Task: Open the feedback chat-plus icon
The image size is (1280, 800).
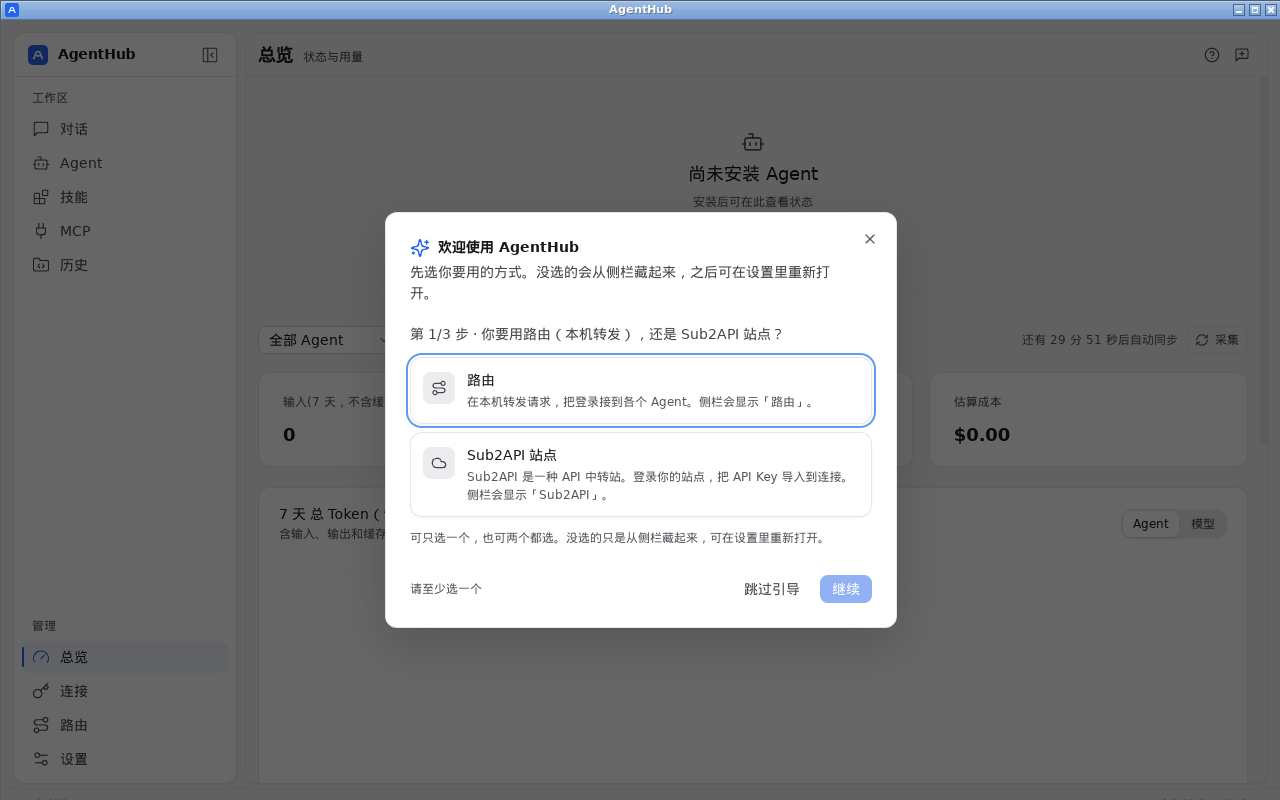Action: (1242, 55)
